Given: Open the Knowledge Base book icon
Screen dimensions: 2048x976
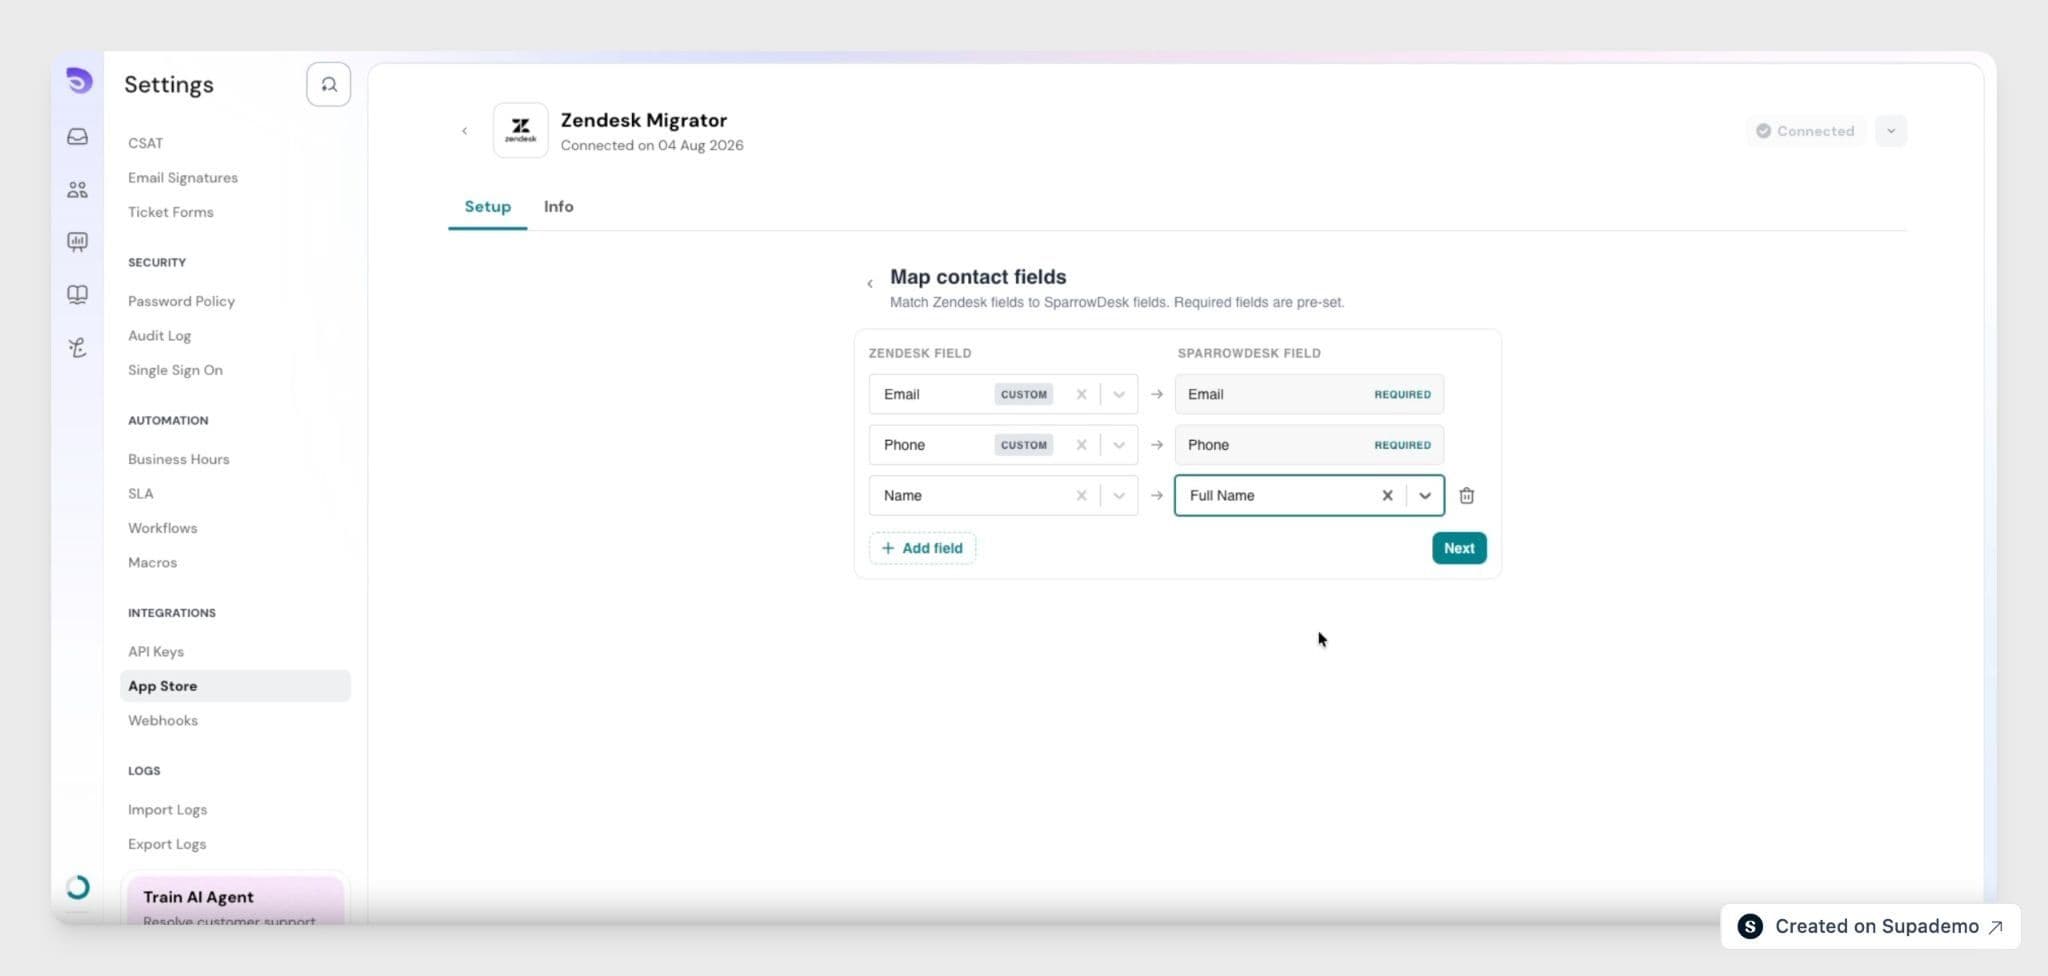Looking at the screenshot, I should [x=78, y=295].
